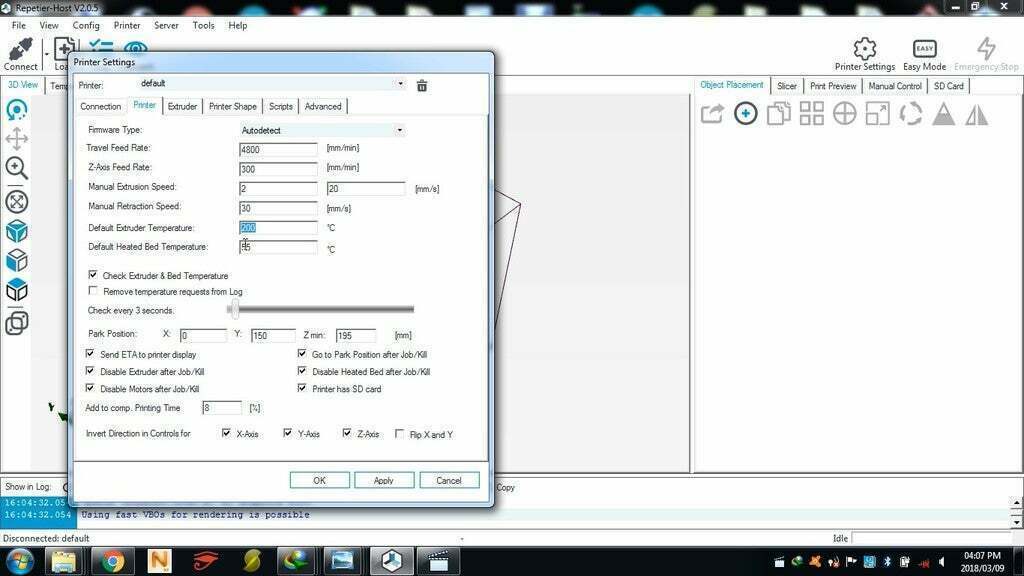This screenshot has width=1024, height=576.
Task: Switch to Easy Mode
Action: pos(924,54)
